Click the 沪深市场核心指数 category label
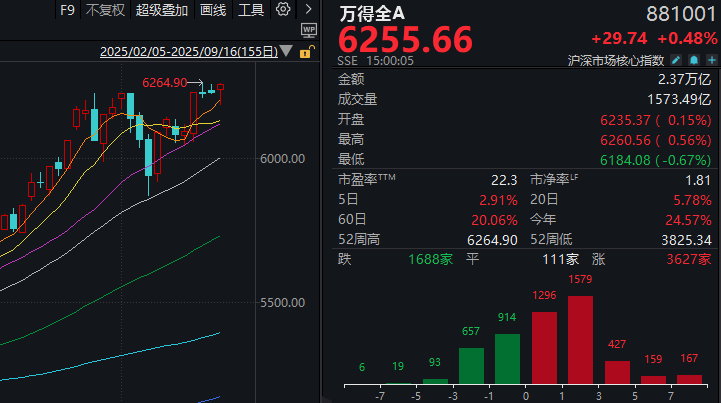The height and width of the screenshot is (403, 721). (617, 61)
